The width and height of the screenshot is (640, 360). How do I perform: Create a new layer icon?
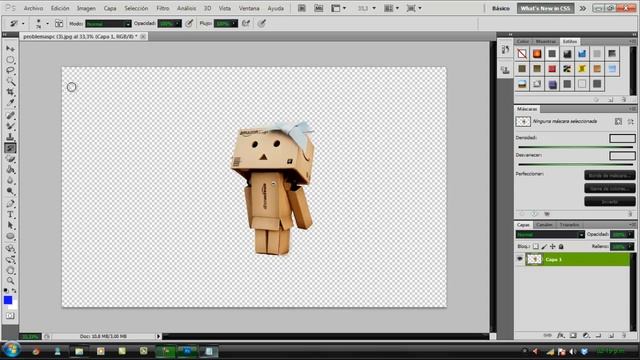[611, 336]
